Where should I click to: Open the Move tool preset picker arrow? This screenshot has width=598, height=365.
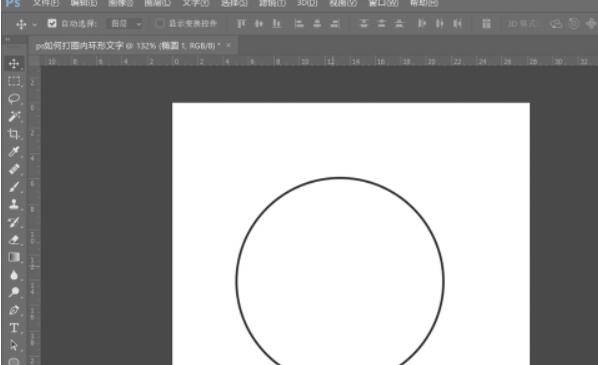[35, 24]
